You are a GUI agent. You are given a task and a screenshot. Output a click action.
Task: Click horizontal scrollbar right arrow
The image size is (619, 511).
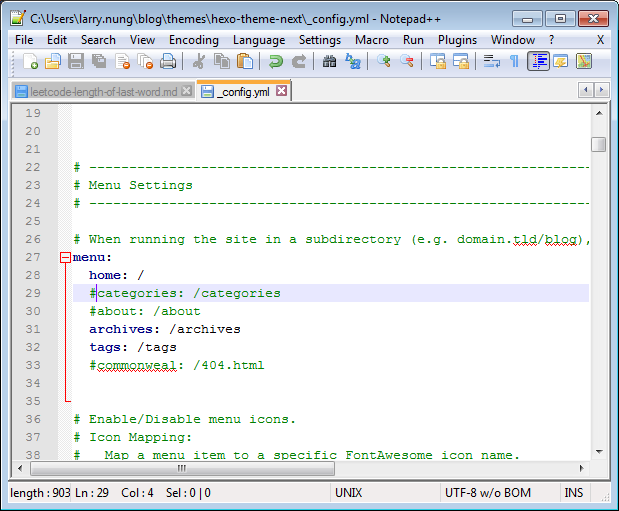coord(581,468)
